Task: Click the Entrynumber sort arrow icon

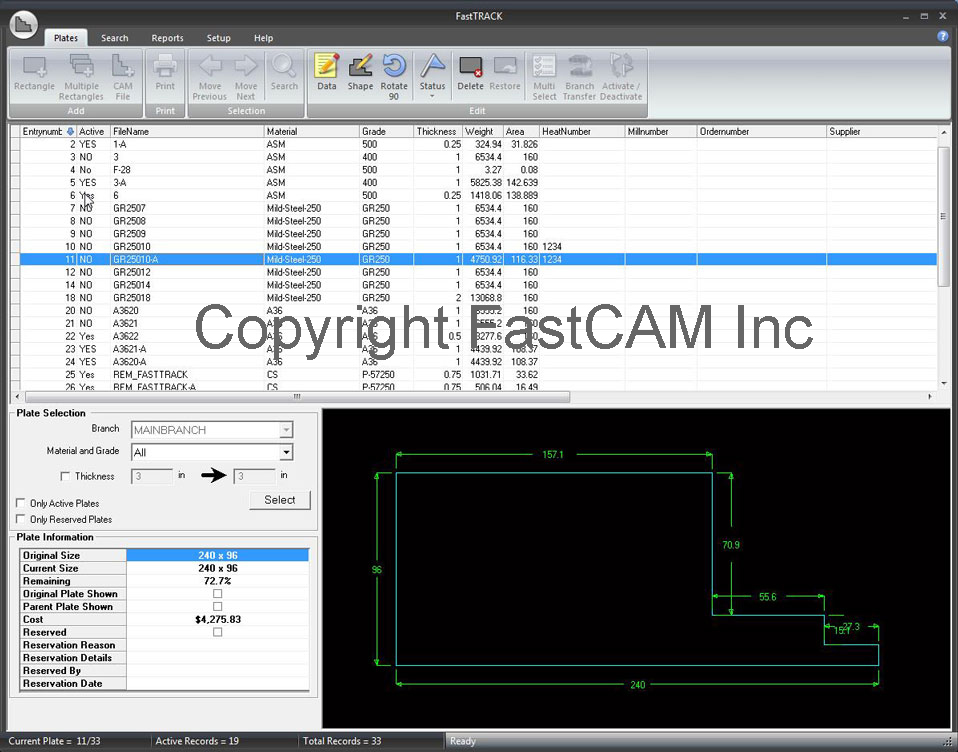Action: pyautogui.click(x=70, y=131)
